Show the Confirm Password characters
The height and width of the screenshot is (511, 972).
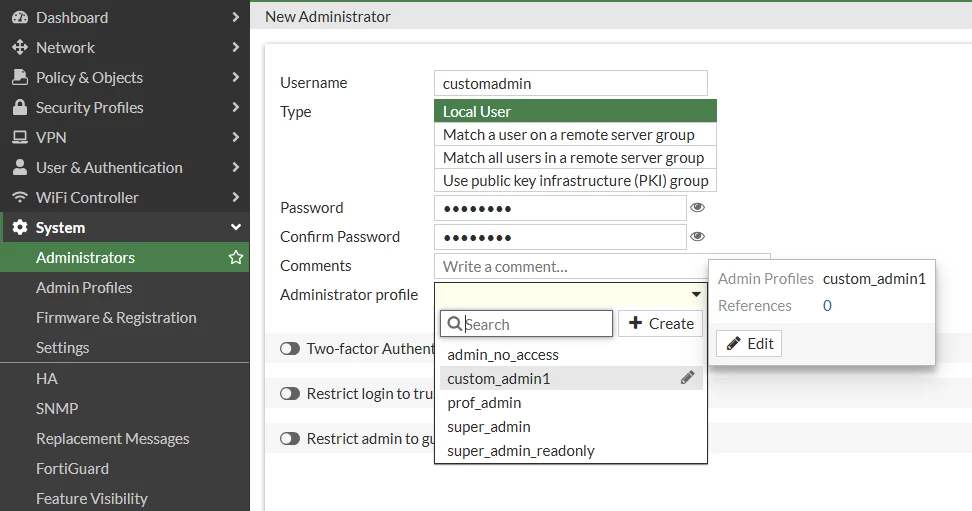click(x=697, y=236)
